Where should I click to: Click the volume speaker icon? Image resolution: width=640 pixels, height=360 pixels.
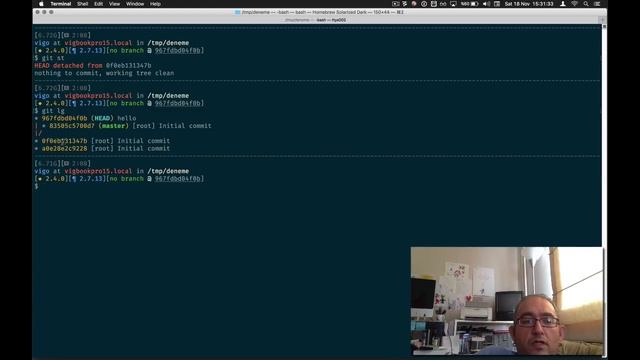[x=487, y=4]
